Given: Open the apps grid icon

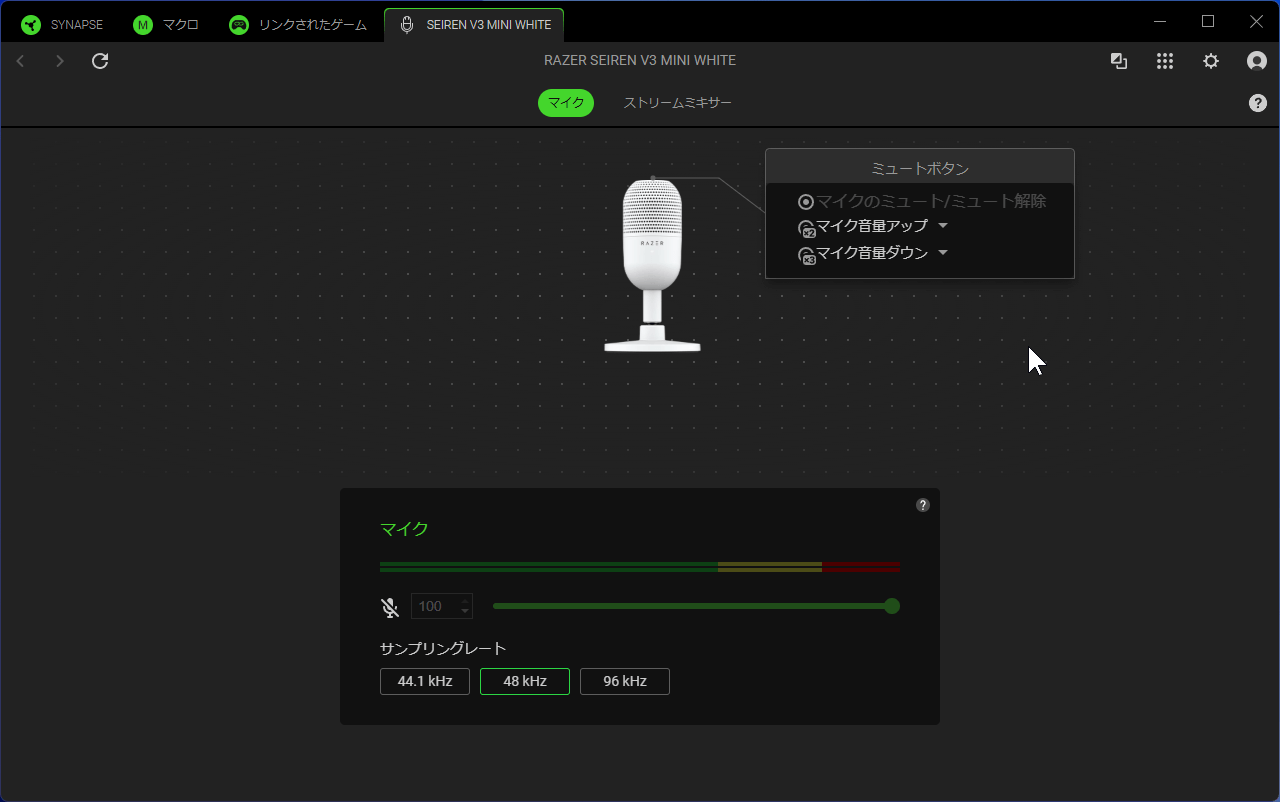Looking at the screenshot, I should pyautogui.click(x=1164, y=61).
